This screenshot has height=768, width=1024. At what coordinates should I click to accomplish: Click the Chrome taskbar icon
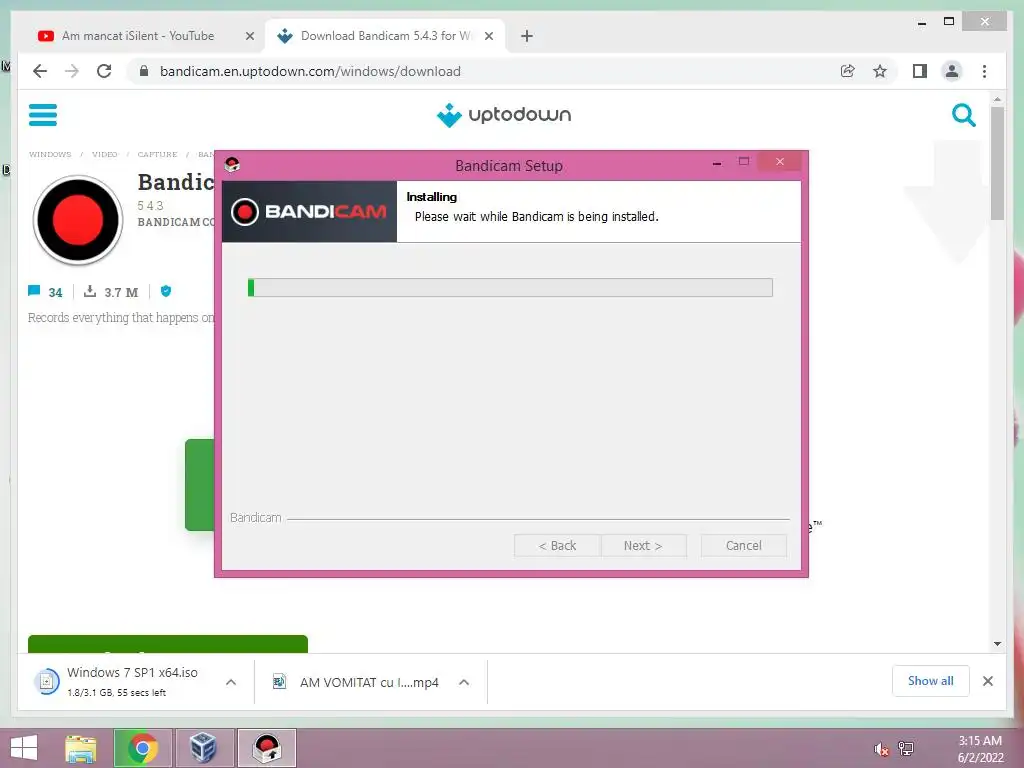point(143,748)
